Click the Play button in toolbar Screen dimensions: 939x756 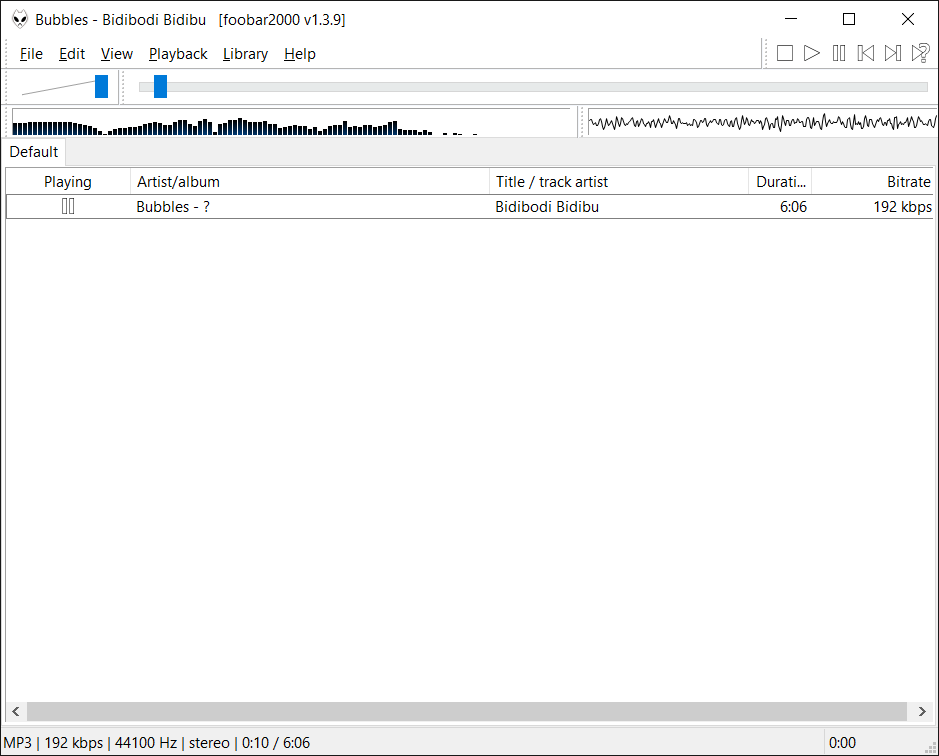click(811, 53)
